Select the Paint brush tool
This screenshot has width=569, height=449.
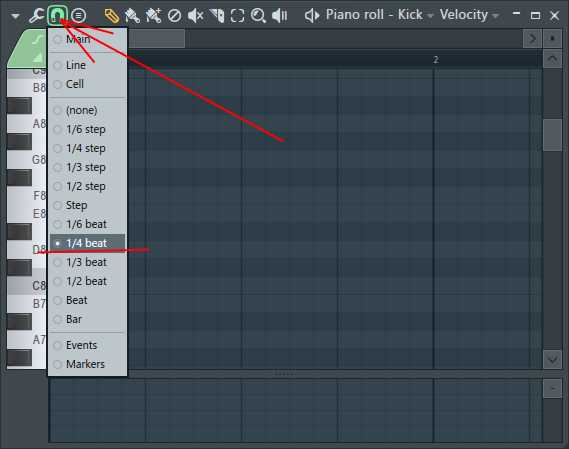click(x=132, y=16)
